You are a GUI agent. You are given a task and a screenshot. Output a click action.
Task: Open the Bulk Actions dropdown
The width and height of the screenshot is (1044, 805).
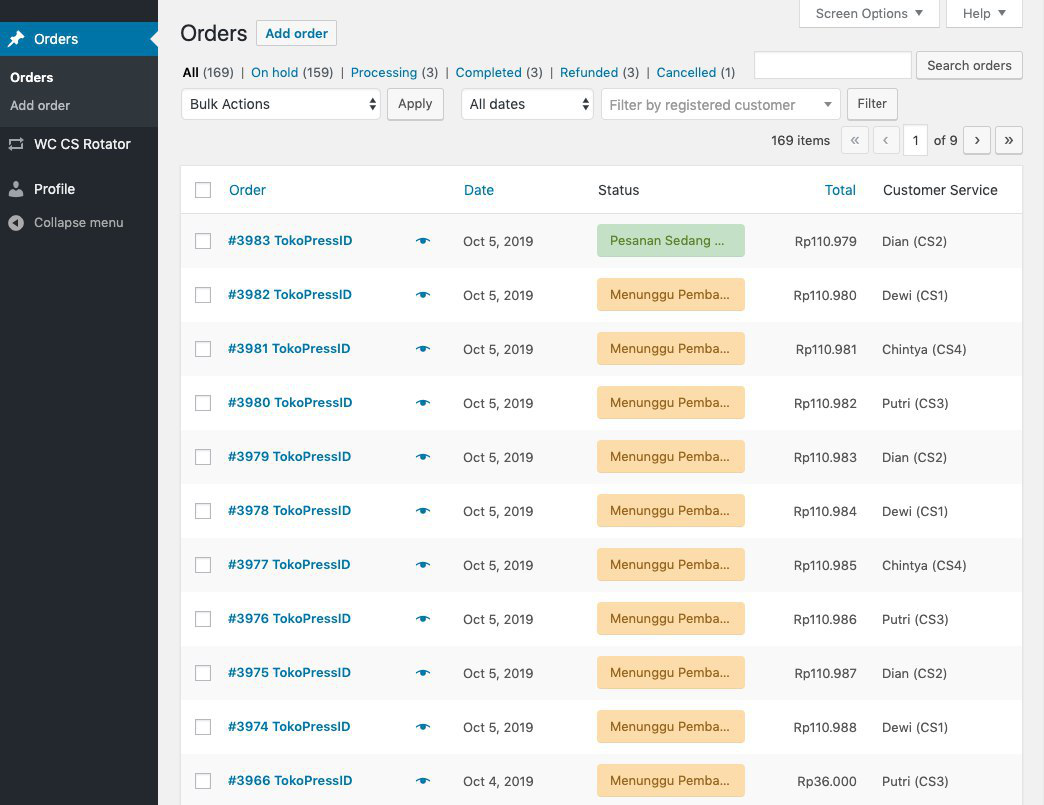[280, 105]
